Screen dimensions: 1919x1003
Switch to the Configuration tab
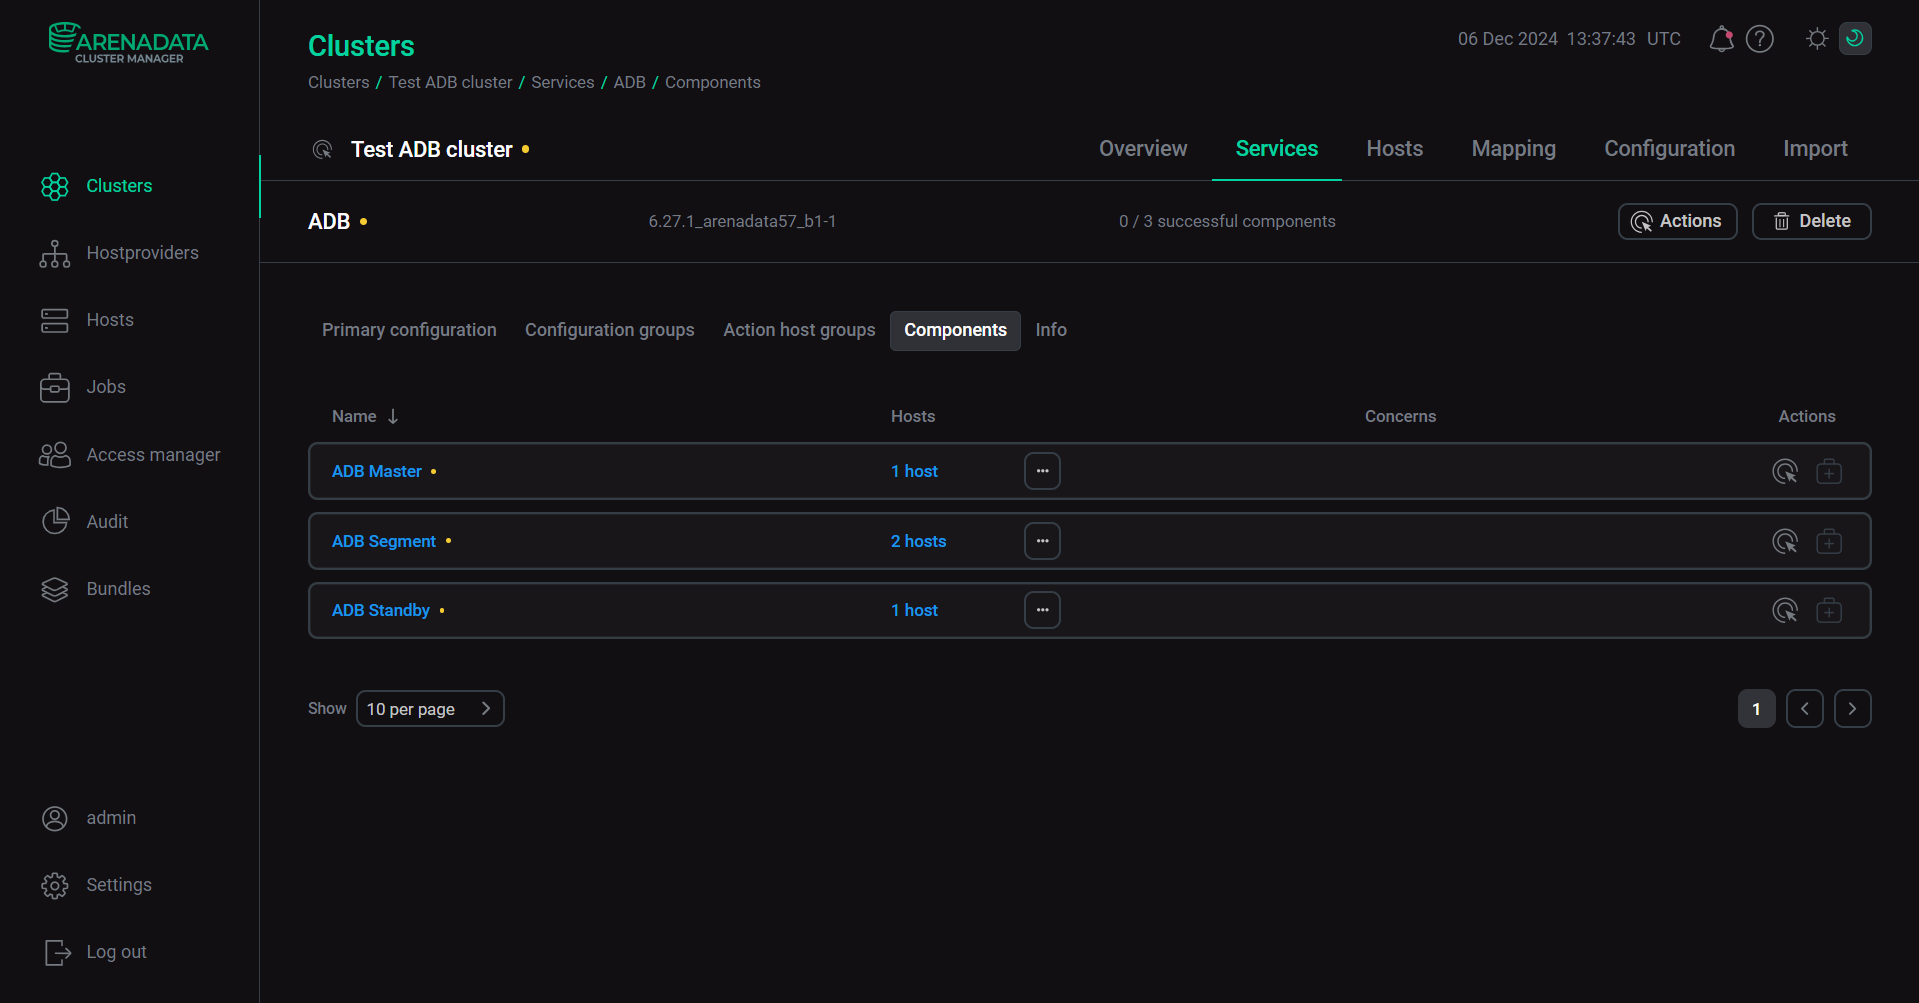1670,149
